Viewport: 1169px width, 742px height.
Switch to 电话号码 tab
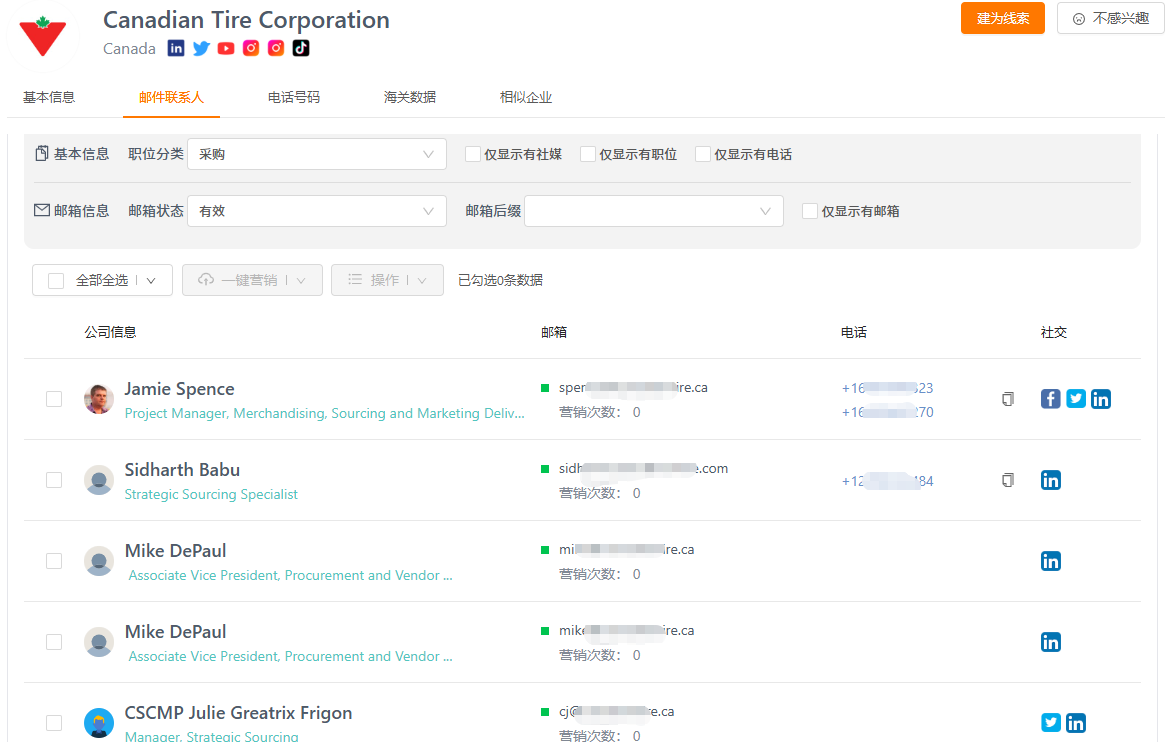point(294,97)
